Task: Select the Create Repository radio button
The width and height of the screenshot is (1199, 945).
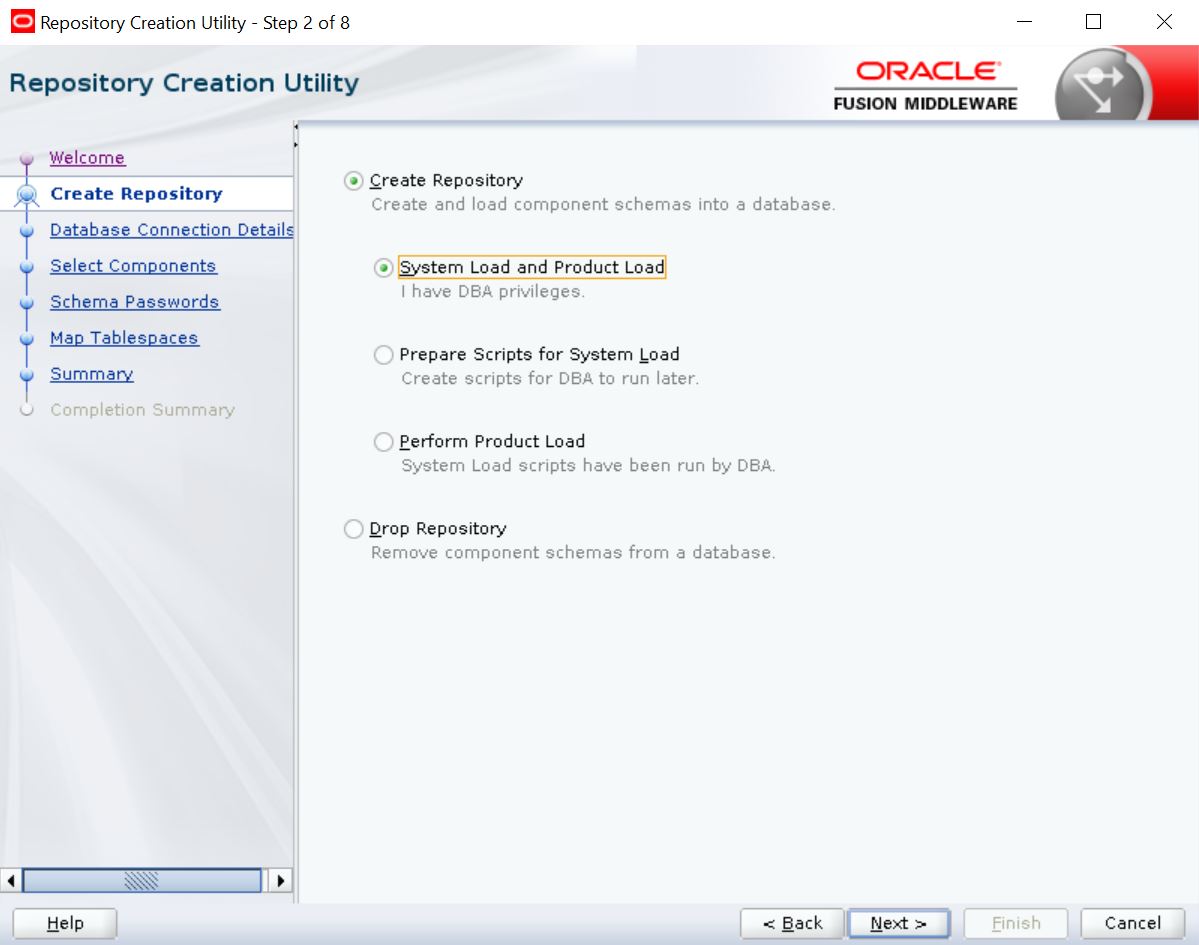Action: click(353, 181)
